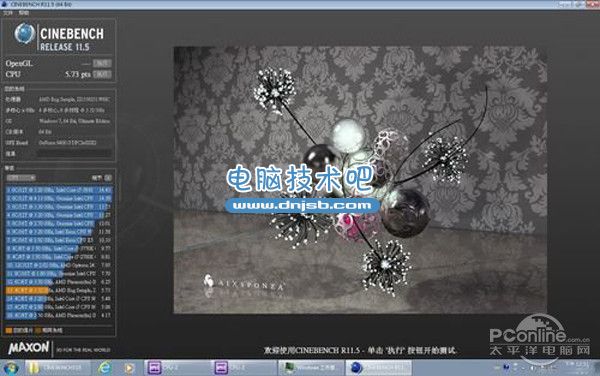
Task: Select ranking row AMD Opteron 7.95
Action: click(x=59, y=265)
